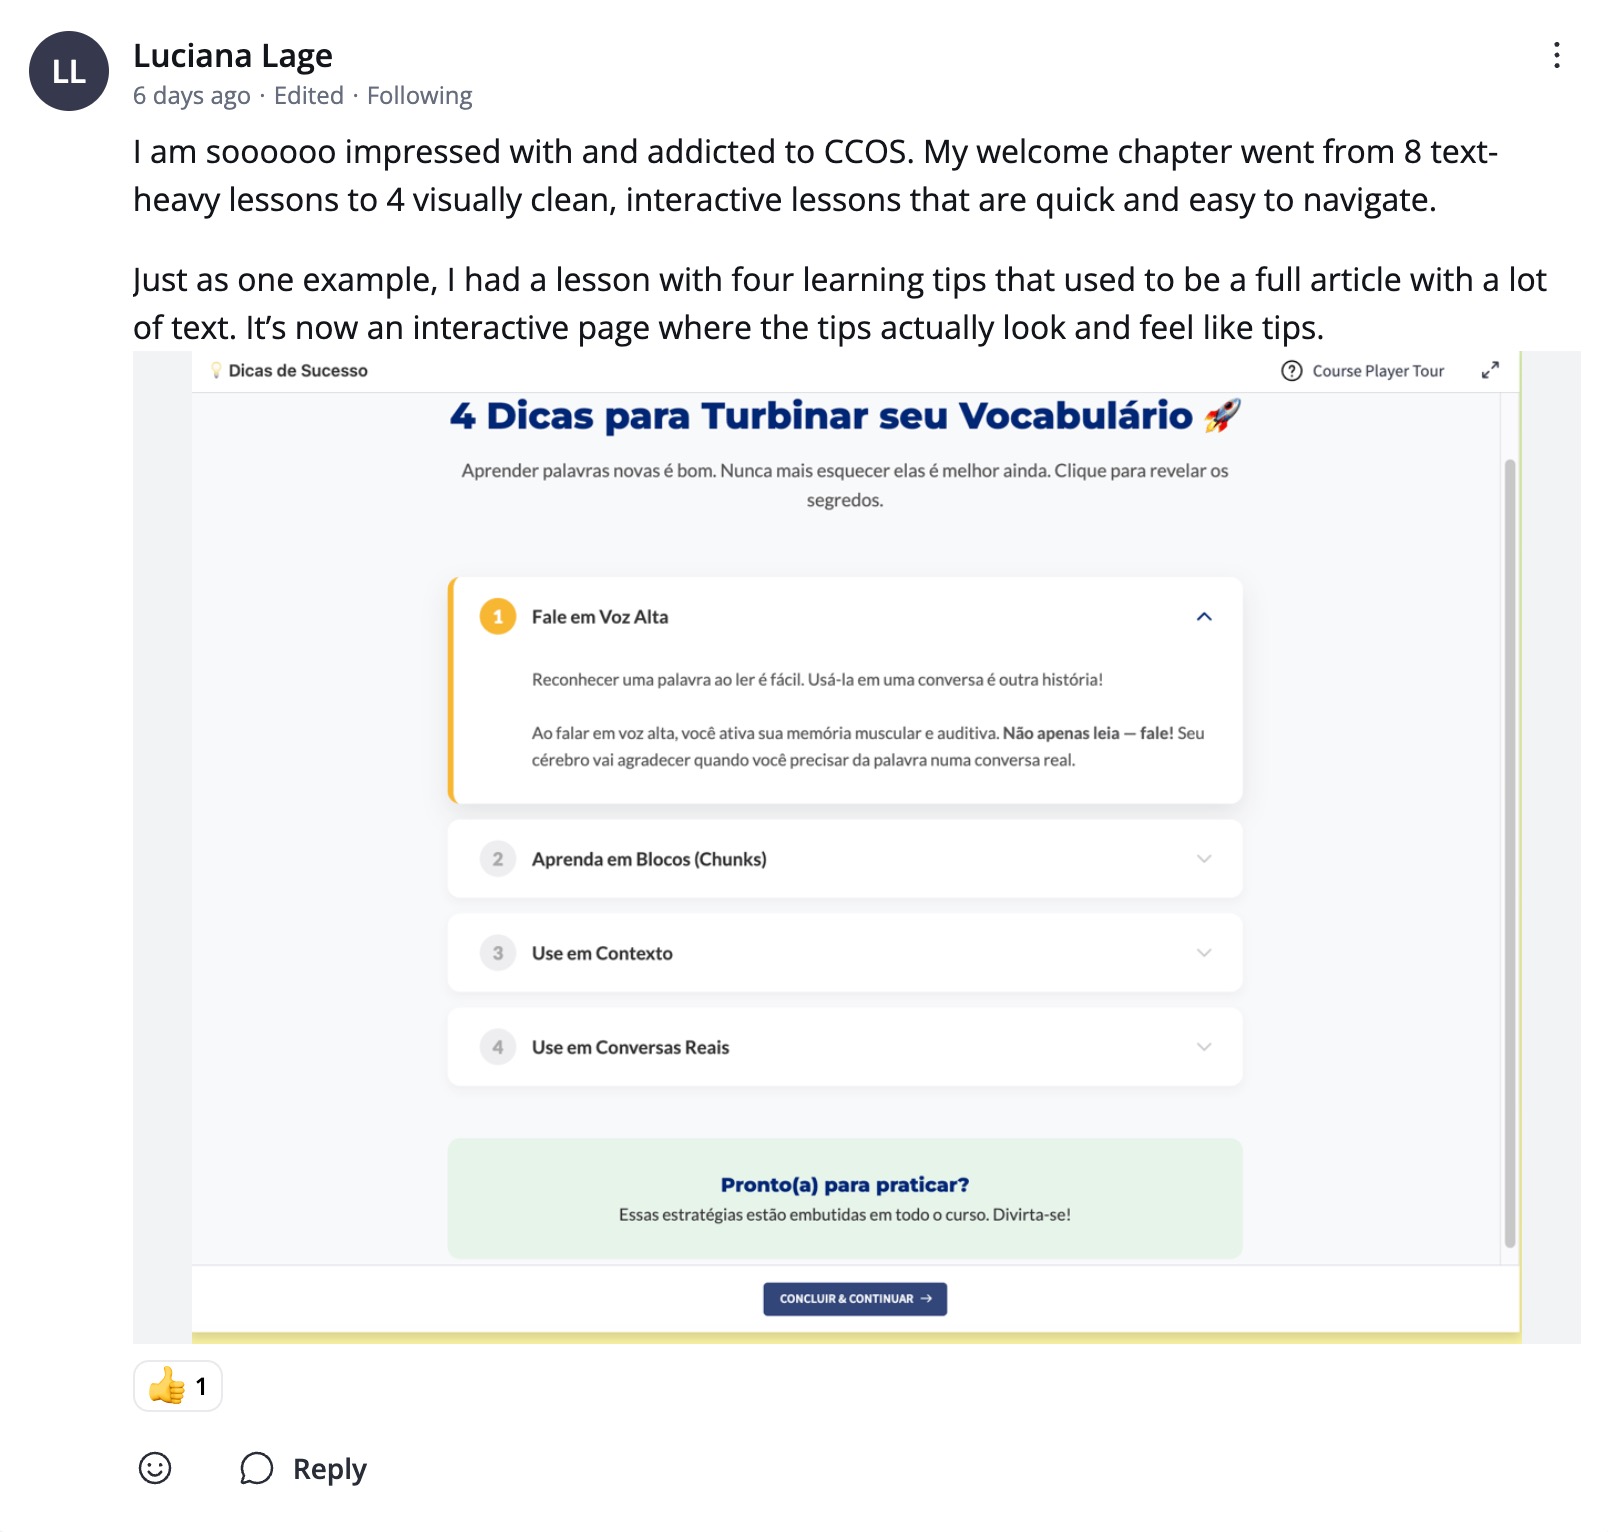1608x1532 pixels.
Task: Click numbered circle 4 beside Use em Conversas Reais
Action: (x=497, y=1047)
